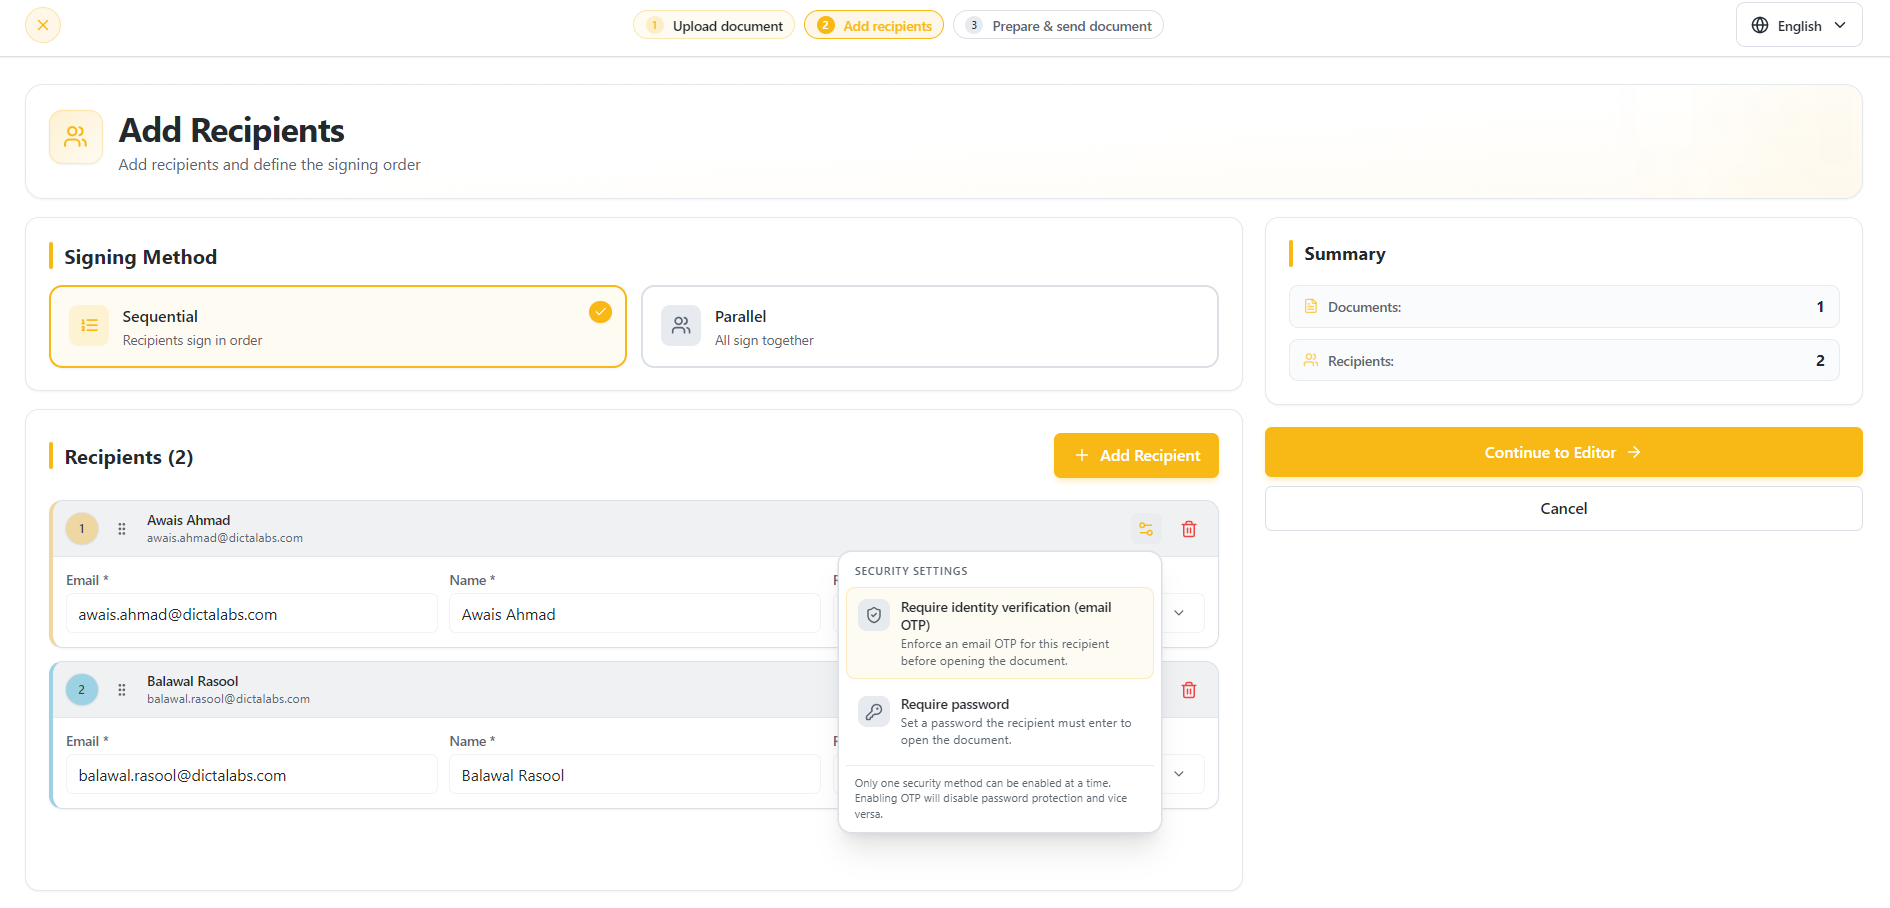This screenshot has width=1890, height=908.
Task: Edit email field awais.ahmad@dictalabs.com
Action: 252,614
